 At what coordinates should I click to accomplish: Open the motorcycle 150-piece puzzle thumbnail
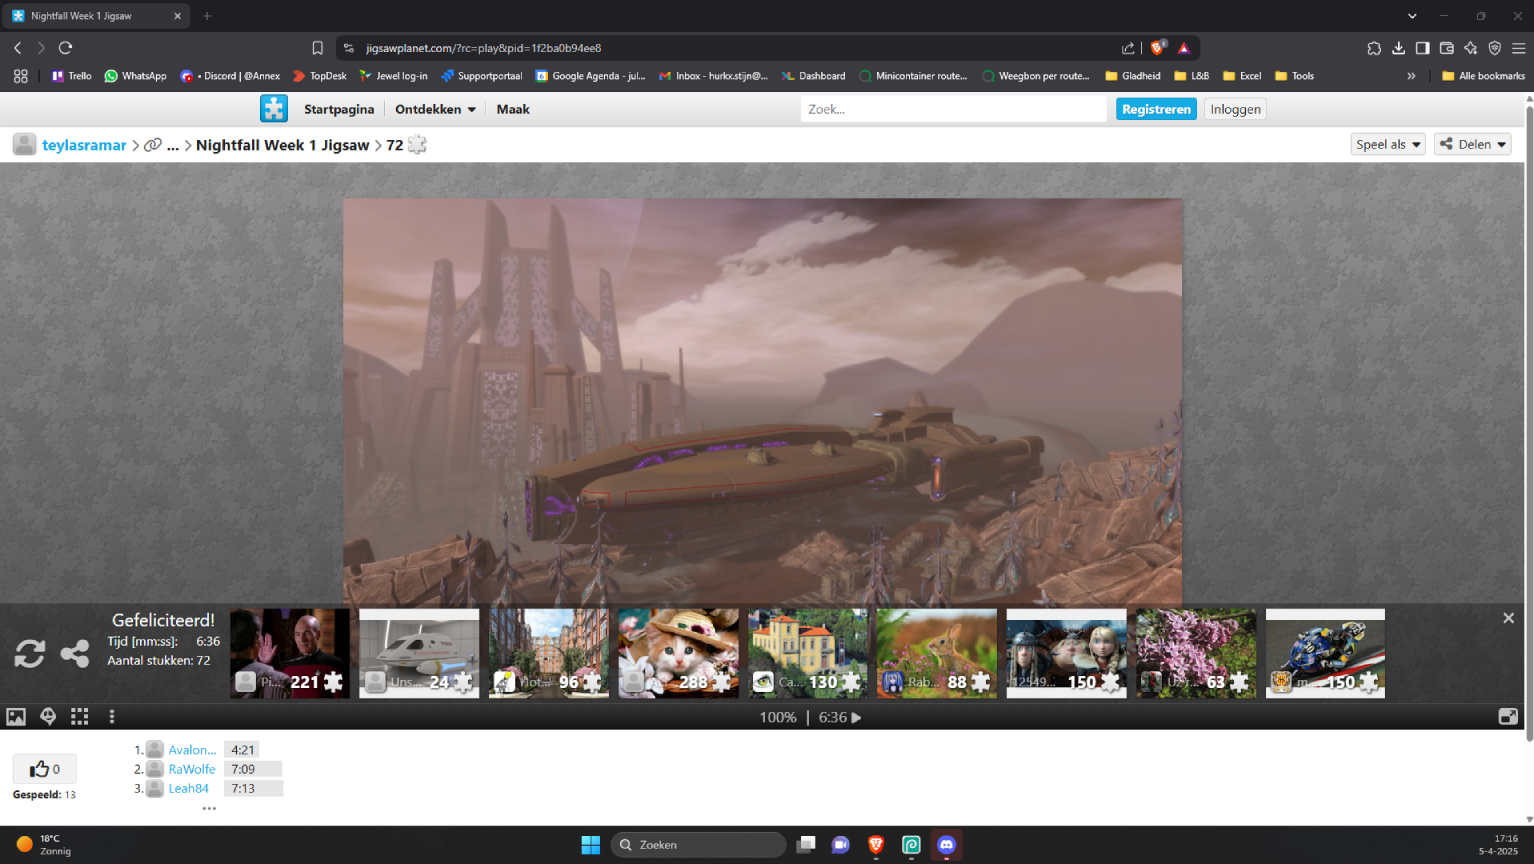click(1325, 653)
